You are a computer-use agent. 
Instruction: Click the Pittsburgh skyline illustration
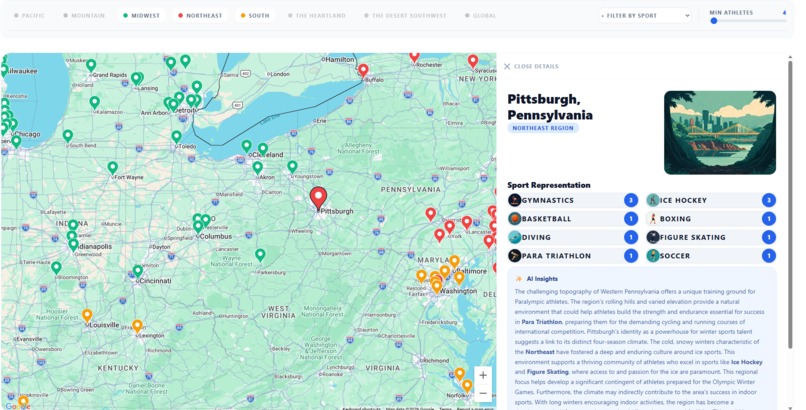(x=720, y=133)
